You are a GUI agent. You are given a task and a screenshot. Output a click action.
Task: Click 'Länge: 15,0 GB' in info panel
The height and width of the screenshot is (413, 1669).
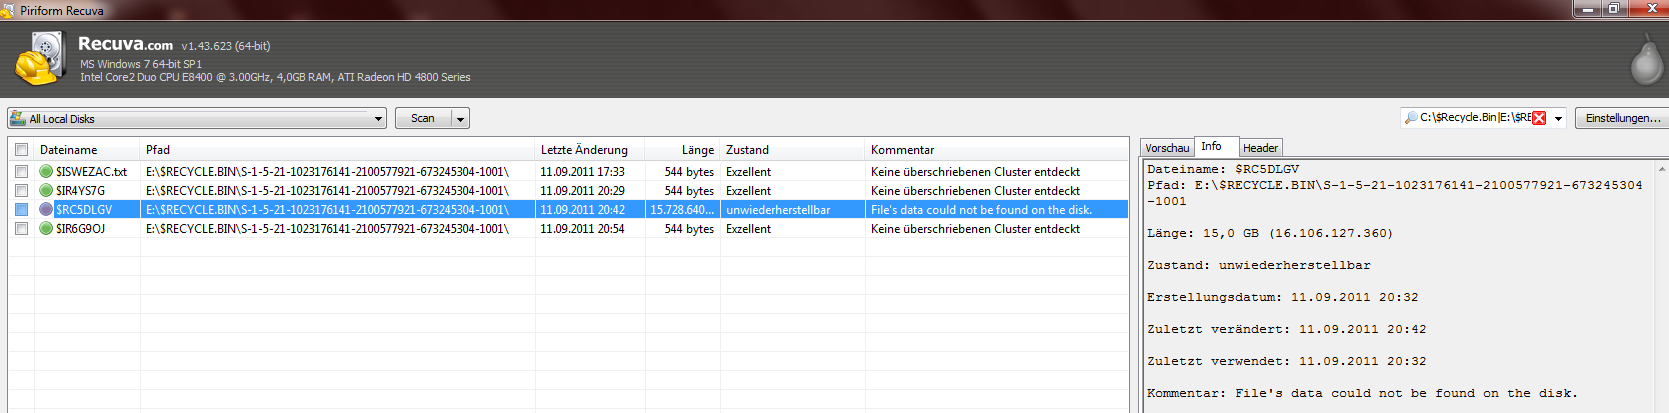(x=1269, y=233)
